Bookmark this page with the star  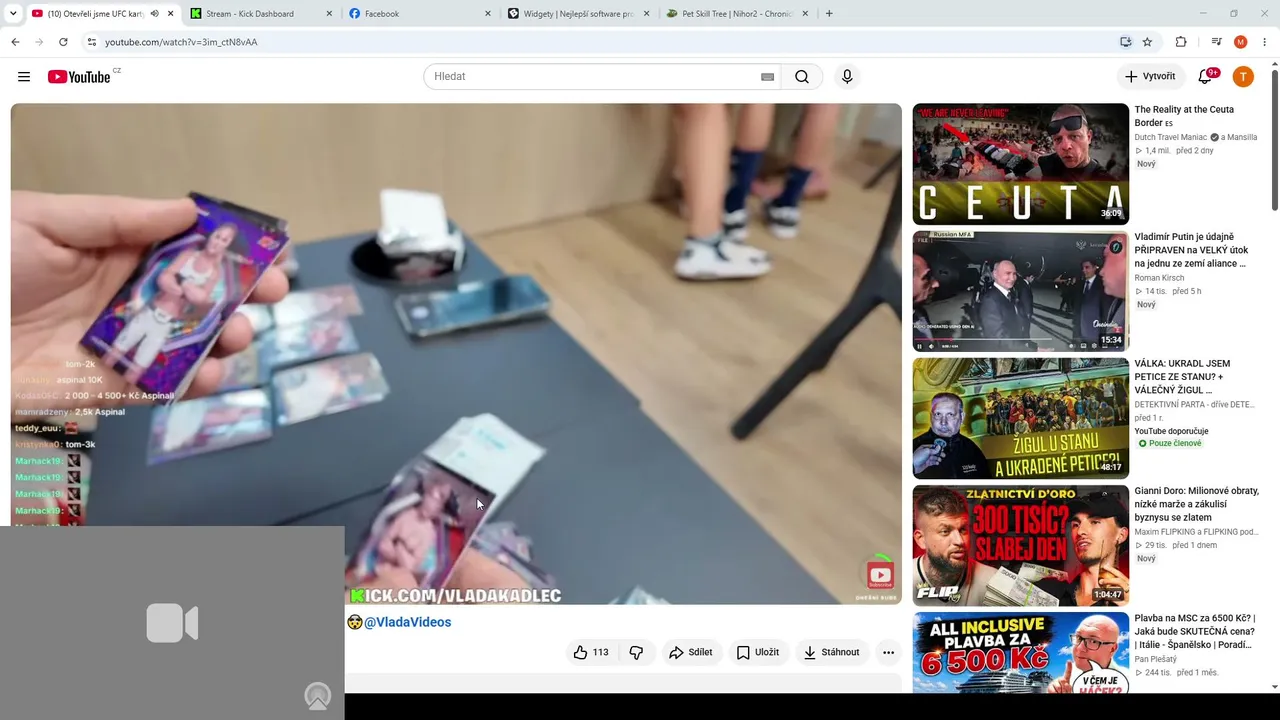pos(1147,42)
